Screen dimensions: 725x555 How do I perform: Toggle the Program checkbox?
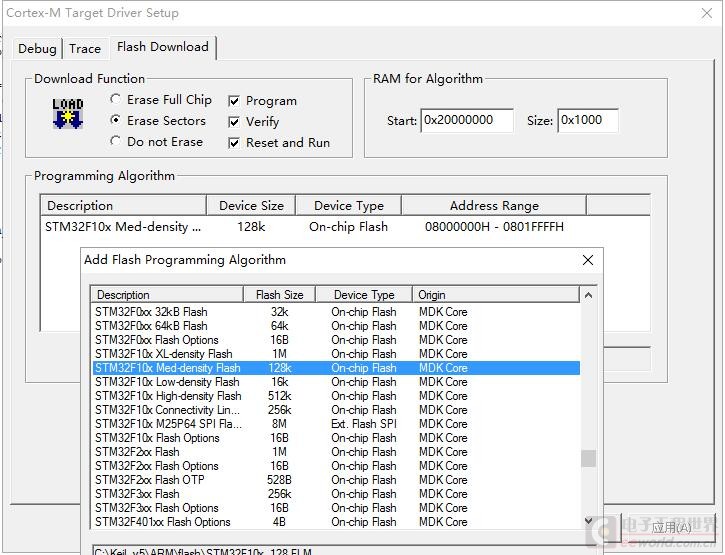coord(263,101)
